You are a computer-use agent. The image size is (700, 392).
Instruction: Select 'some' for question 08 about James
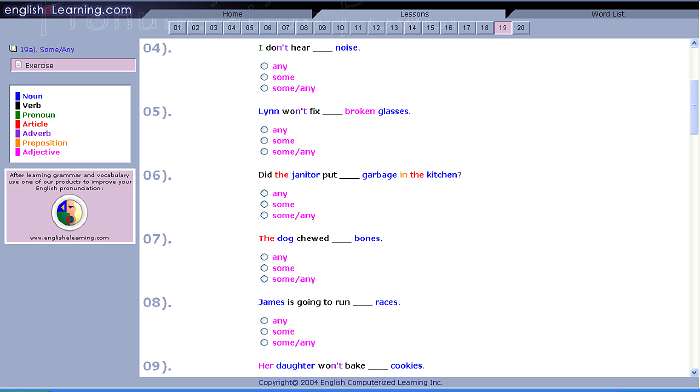[x=264, y=332]
